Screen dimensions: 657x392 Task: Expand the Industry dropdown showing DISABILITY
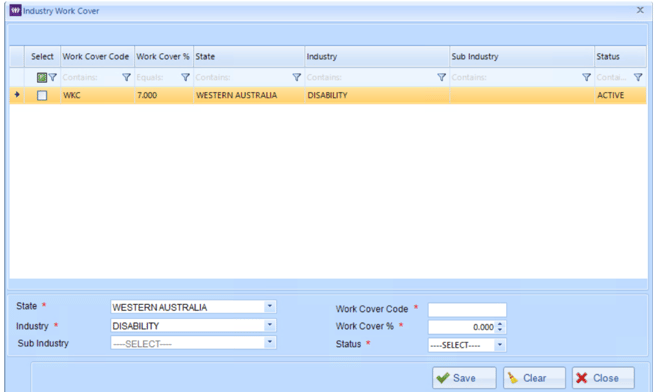click(270, 325)
